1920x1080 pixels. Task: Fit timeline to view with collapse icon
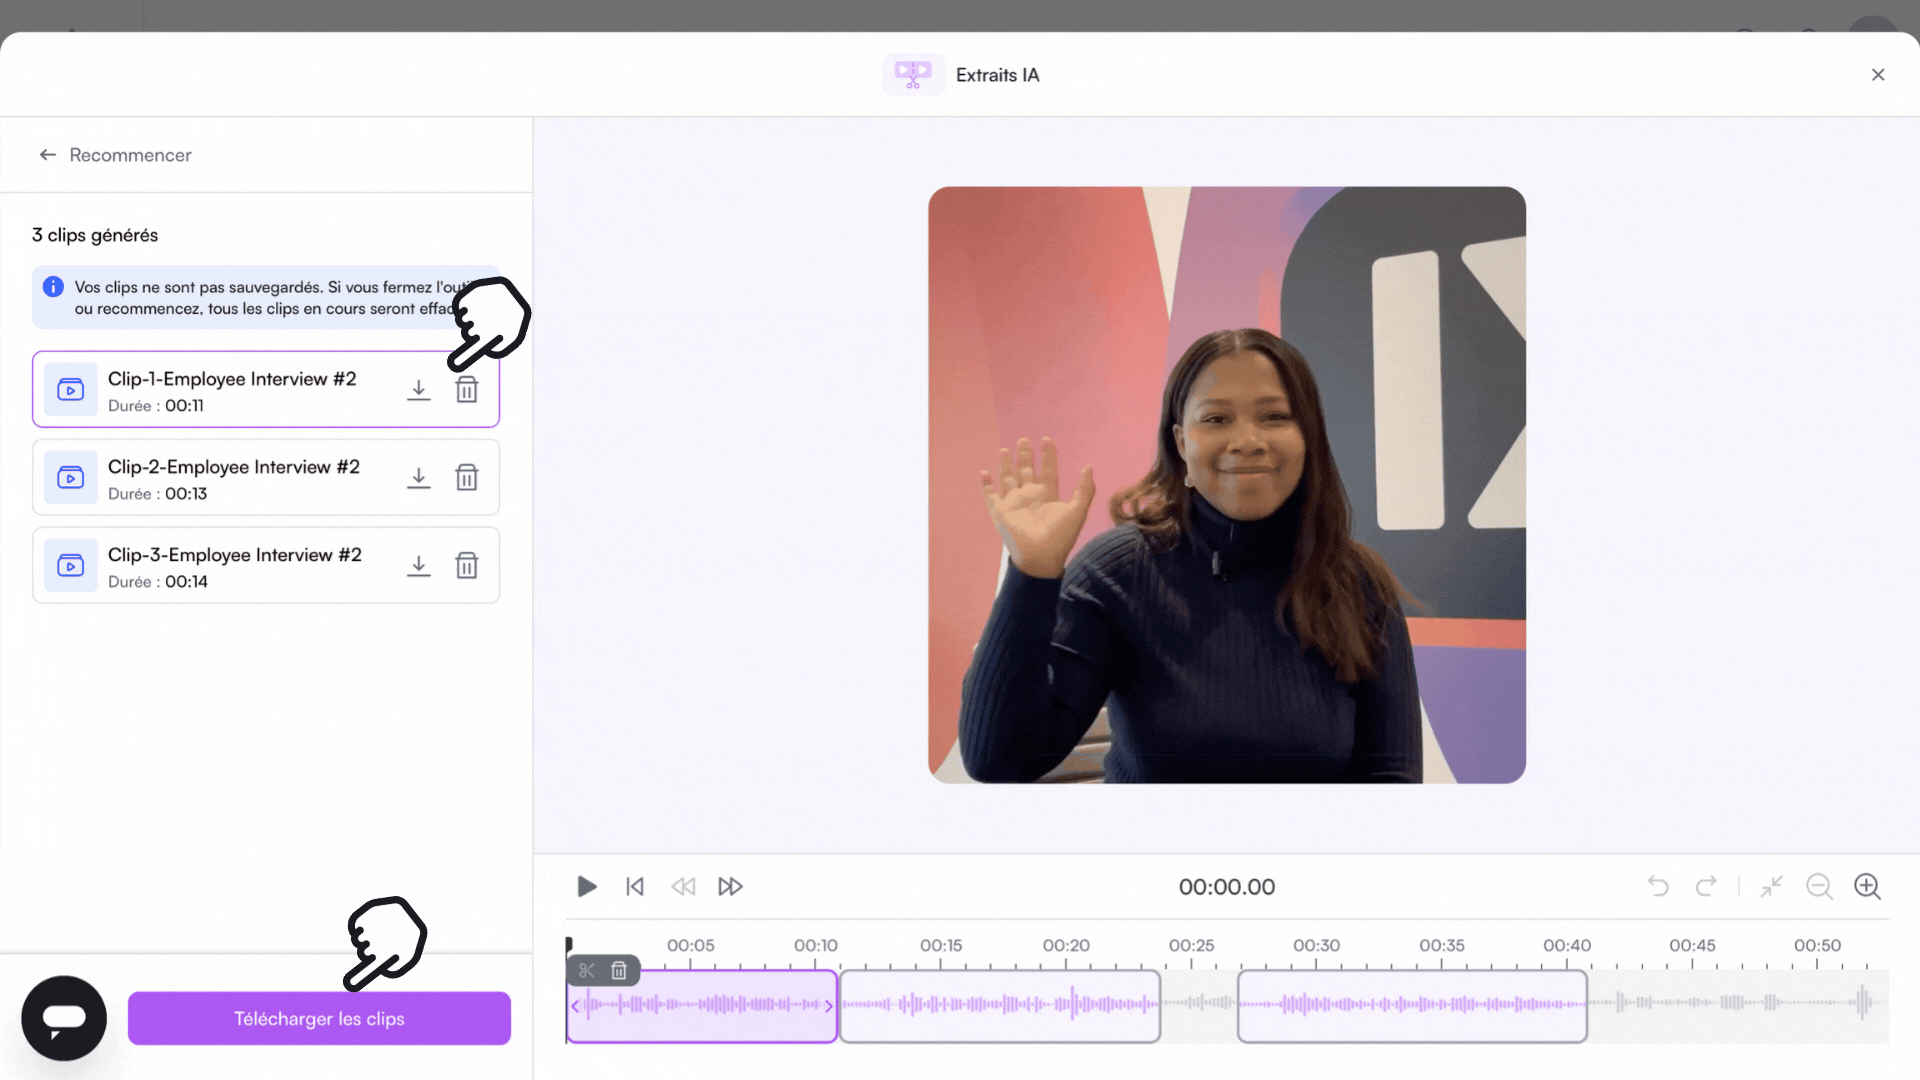pyautogui.click(x=1772, y=887)
